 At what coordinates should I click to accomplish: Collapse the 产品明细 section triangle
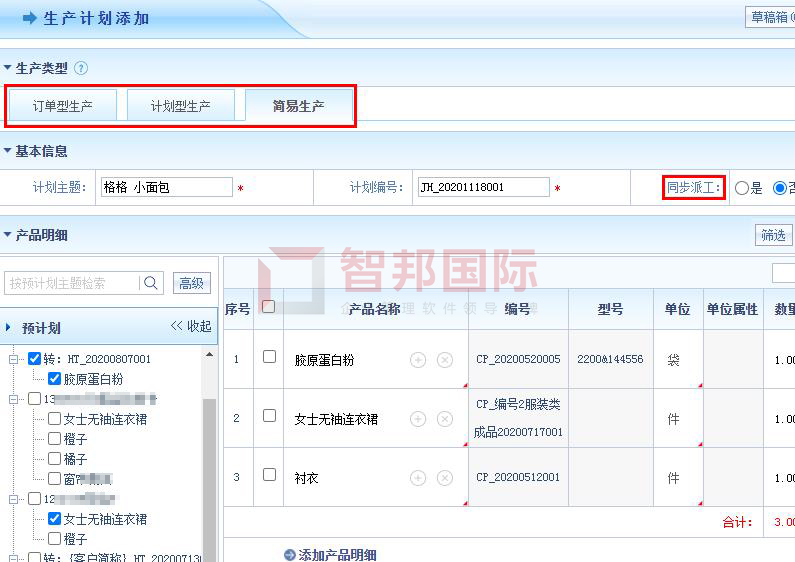tap(7, 234)
